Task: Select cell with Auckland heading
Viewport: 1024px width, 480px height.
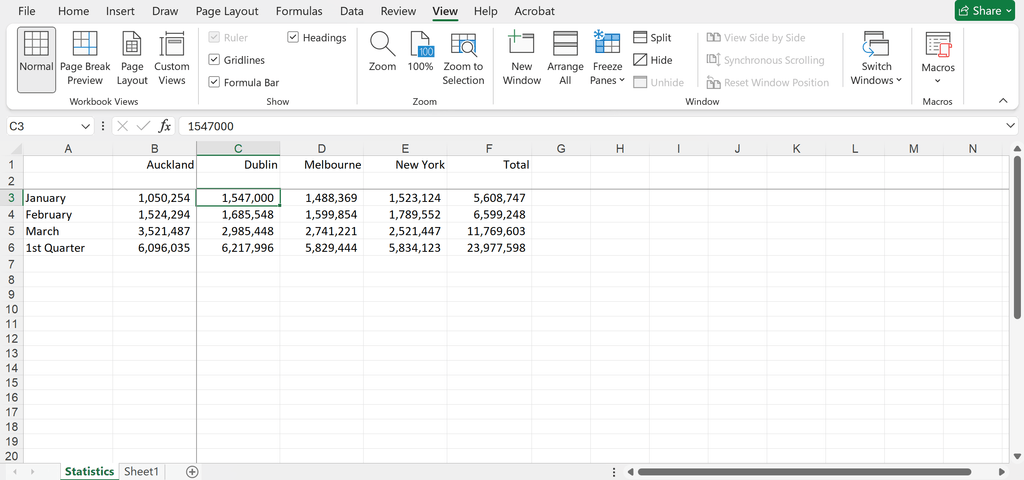Action: [x=154, y=165]
